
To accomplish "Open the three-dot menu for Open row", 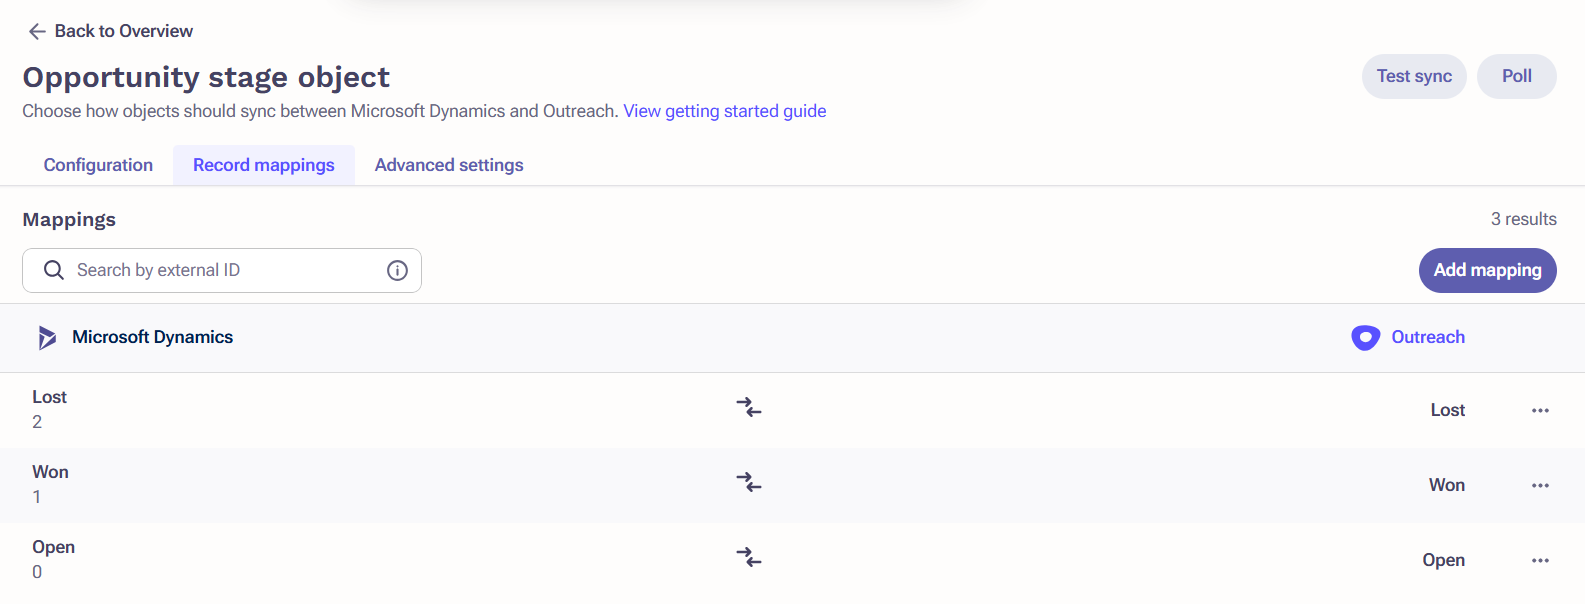I will pyautogui.click(x=1540, y=560).
